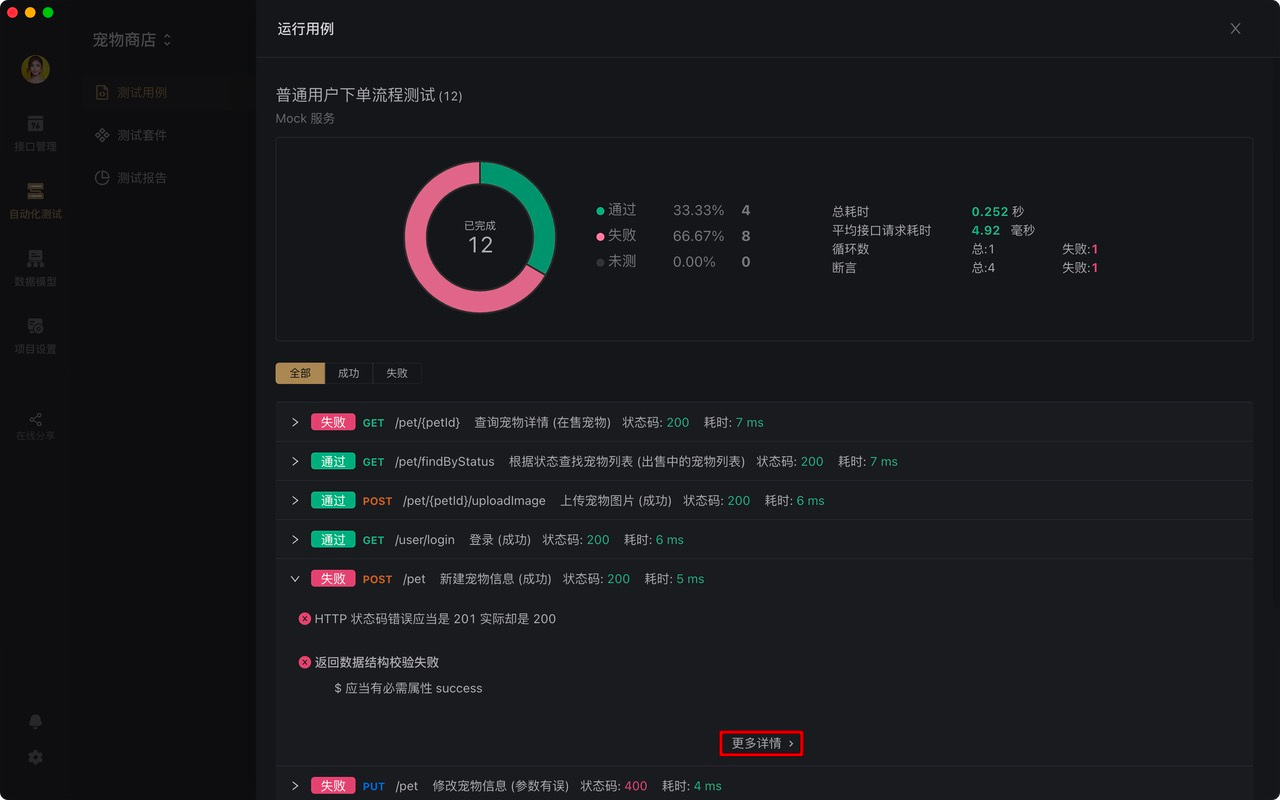The height and width of the screenshot is (800, 1280).
Task: Open notifications bell icon
Action: pyautogui.click(x=35, y=721)
